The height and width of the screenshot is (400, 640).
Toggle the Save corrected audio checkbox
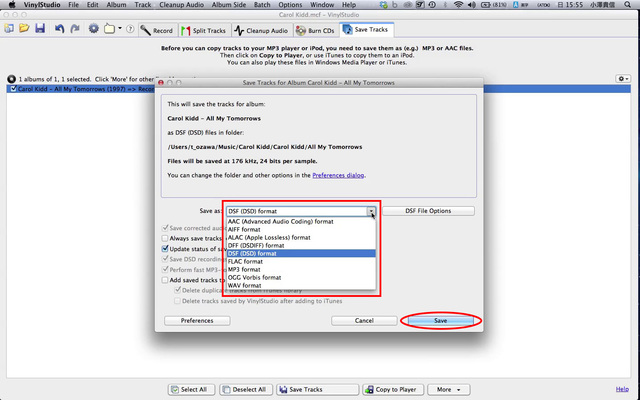click(x=165, y=228)
